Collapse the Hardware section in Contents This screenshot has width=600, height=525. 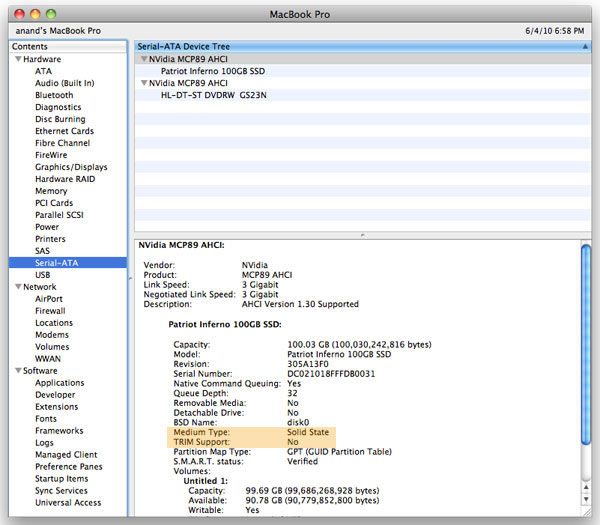[x=18, y=59]
